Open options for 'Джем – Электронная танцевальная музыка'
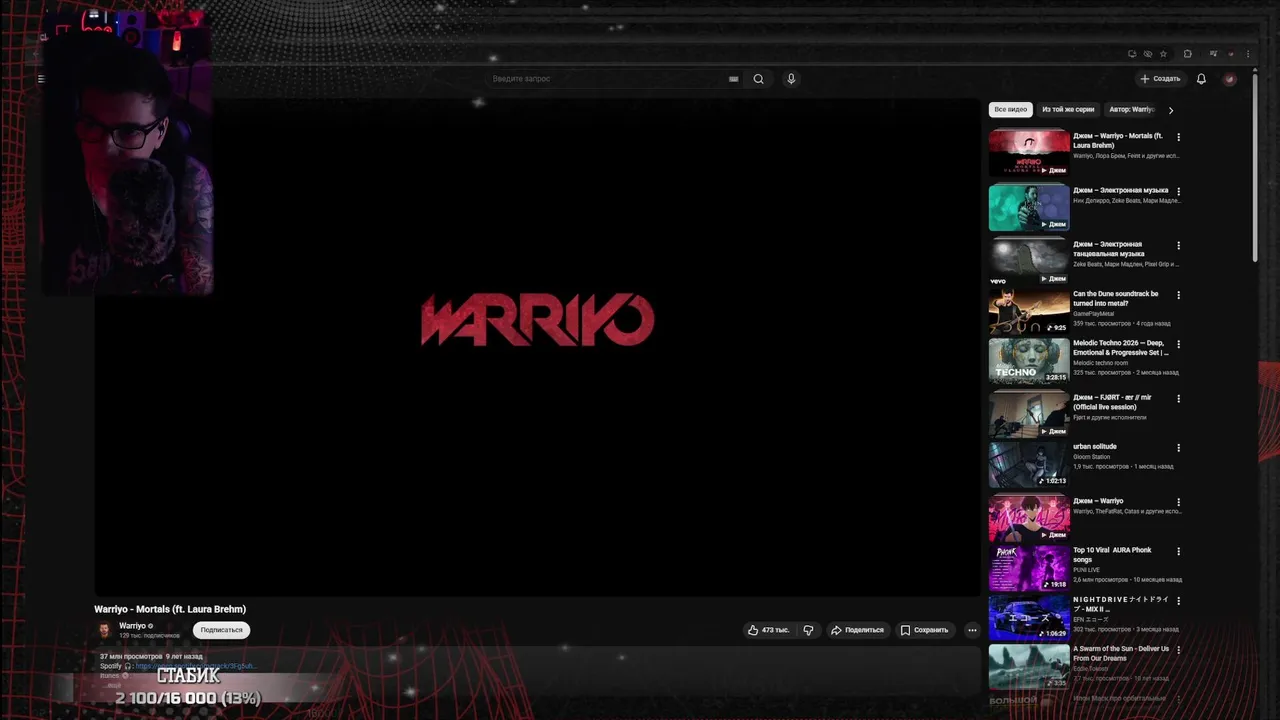This screenshot has width=1280, height=720. coord(1178,245)
